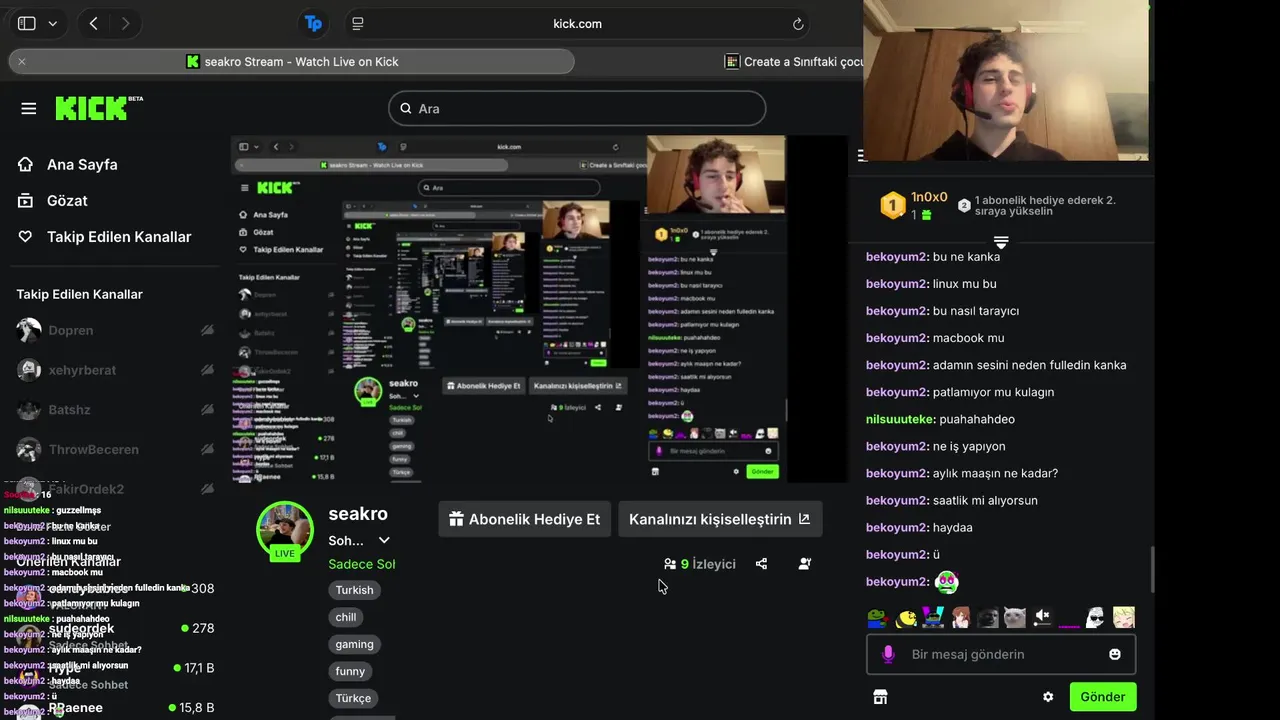Click the kick.com address field
This screenshot has width=1280, height=720.
(x=577, y=23)
